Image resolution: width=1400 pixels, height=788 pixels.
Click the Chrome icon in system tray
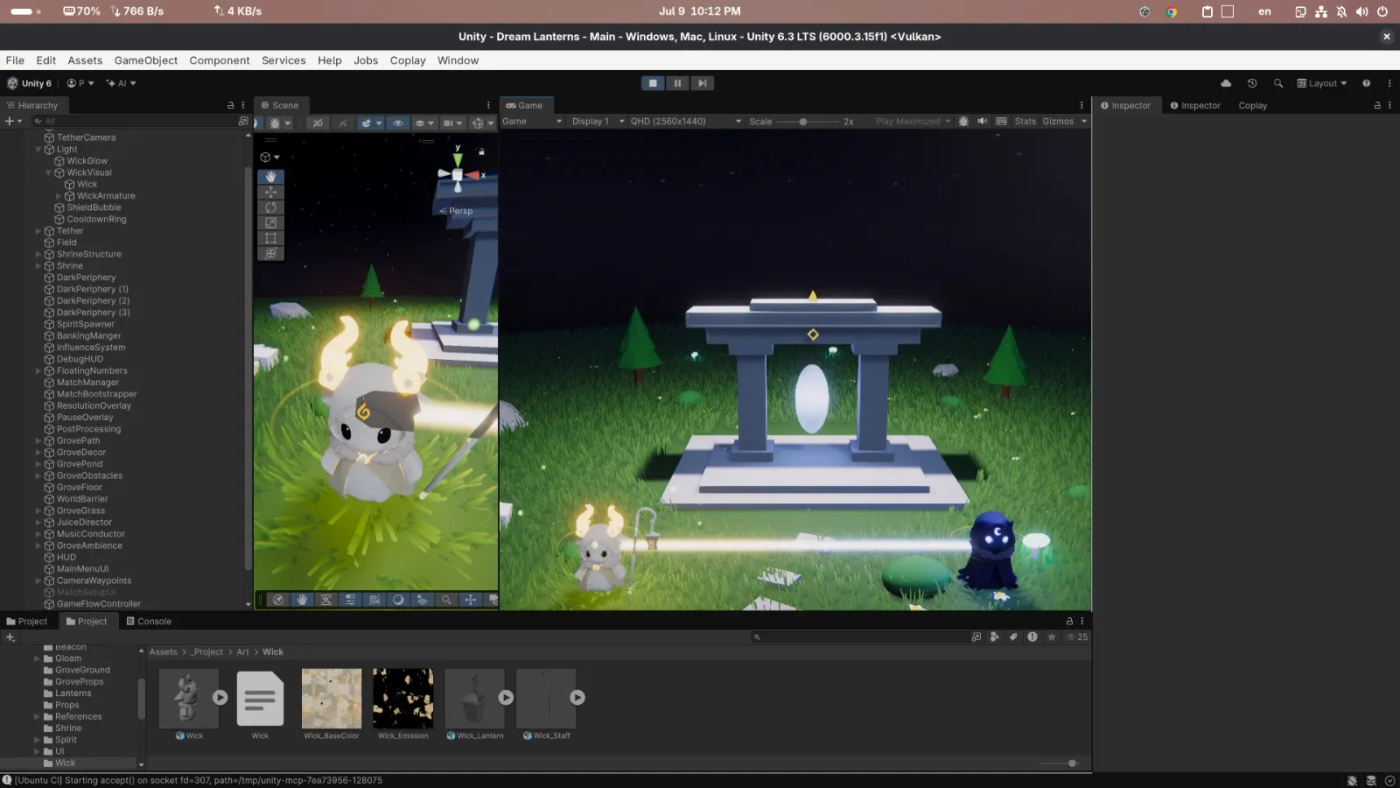coord(1172,12)
